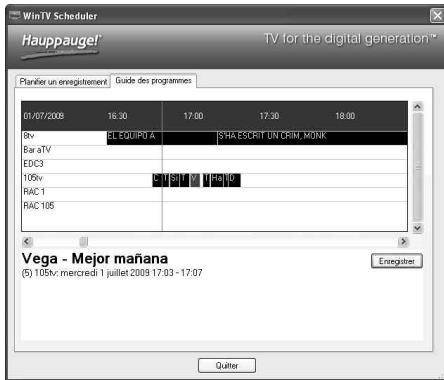The image size is (444, 380).
Task: Click the Quitter button
Action: pyautogui.click(x=227, y=366)
